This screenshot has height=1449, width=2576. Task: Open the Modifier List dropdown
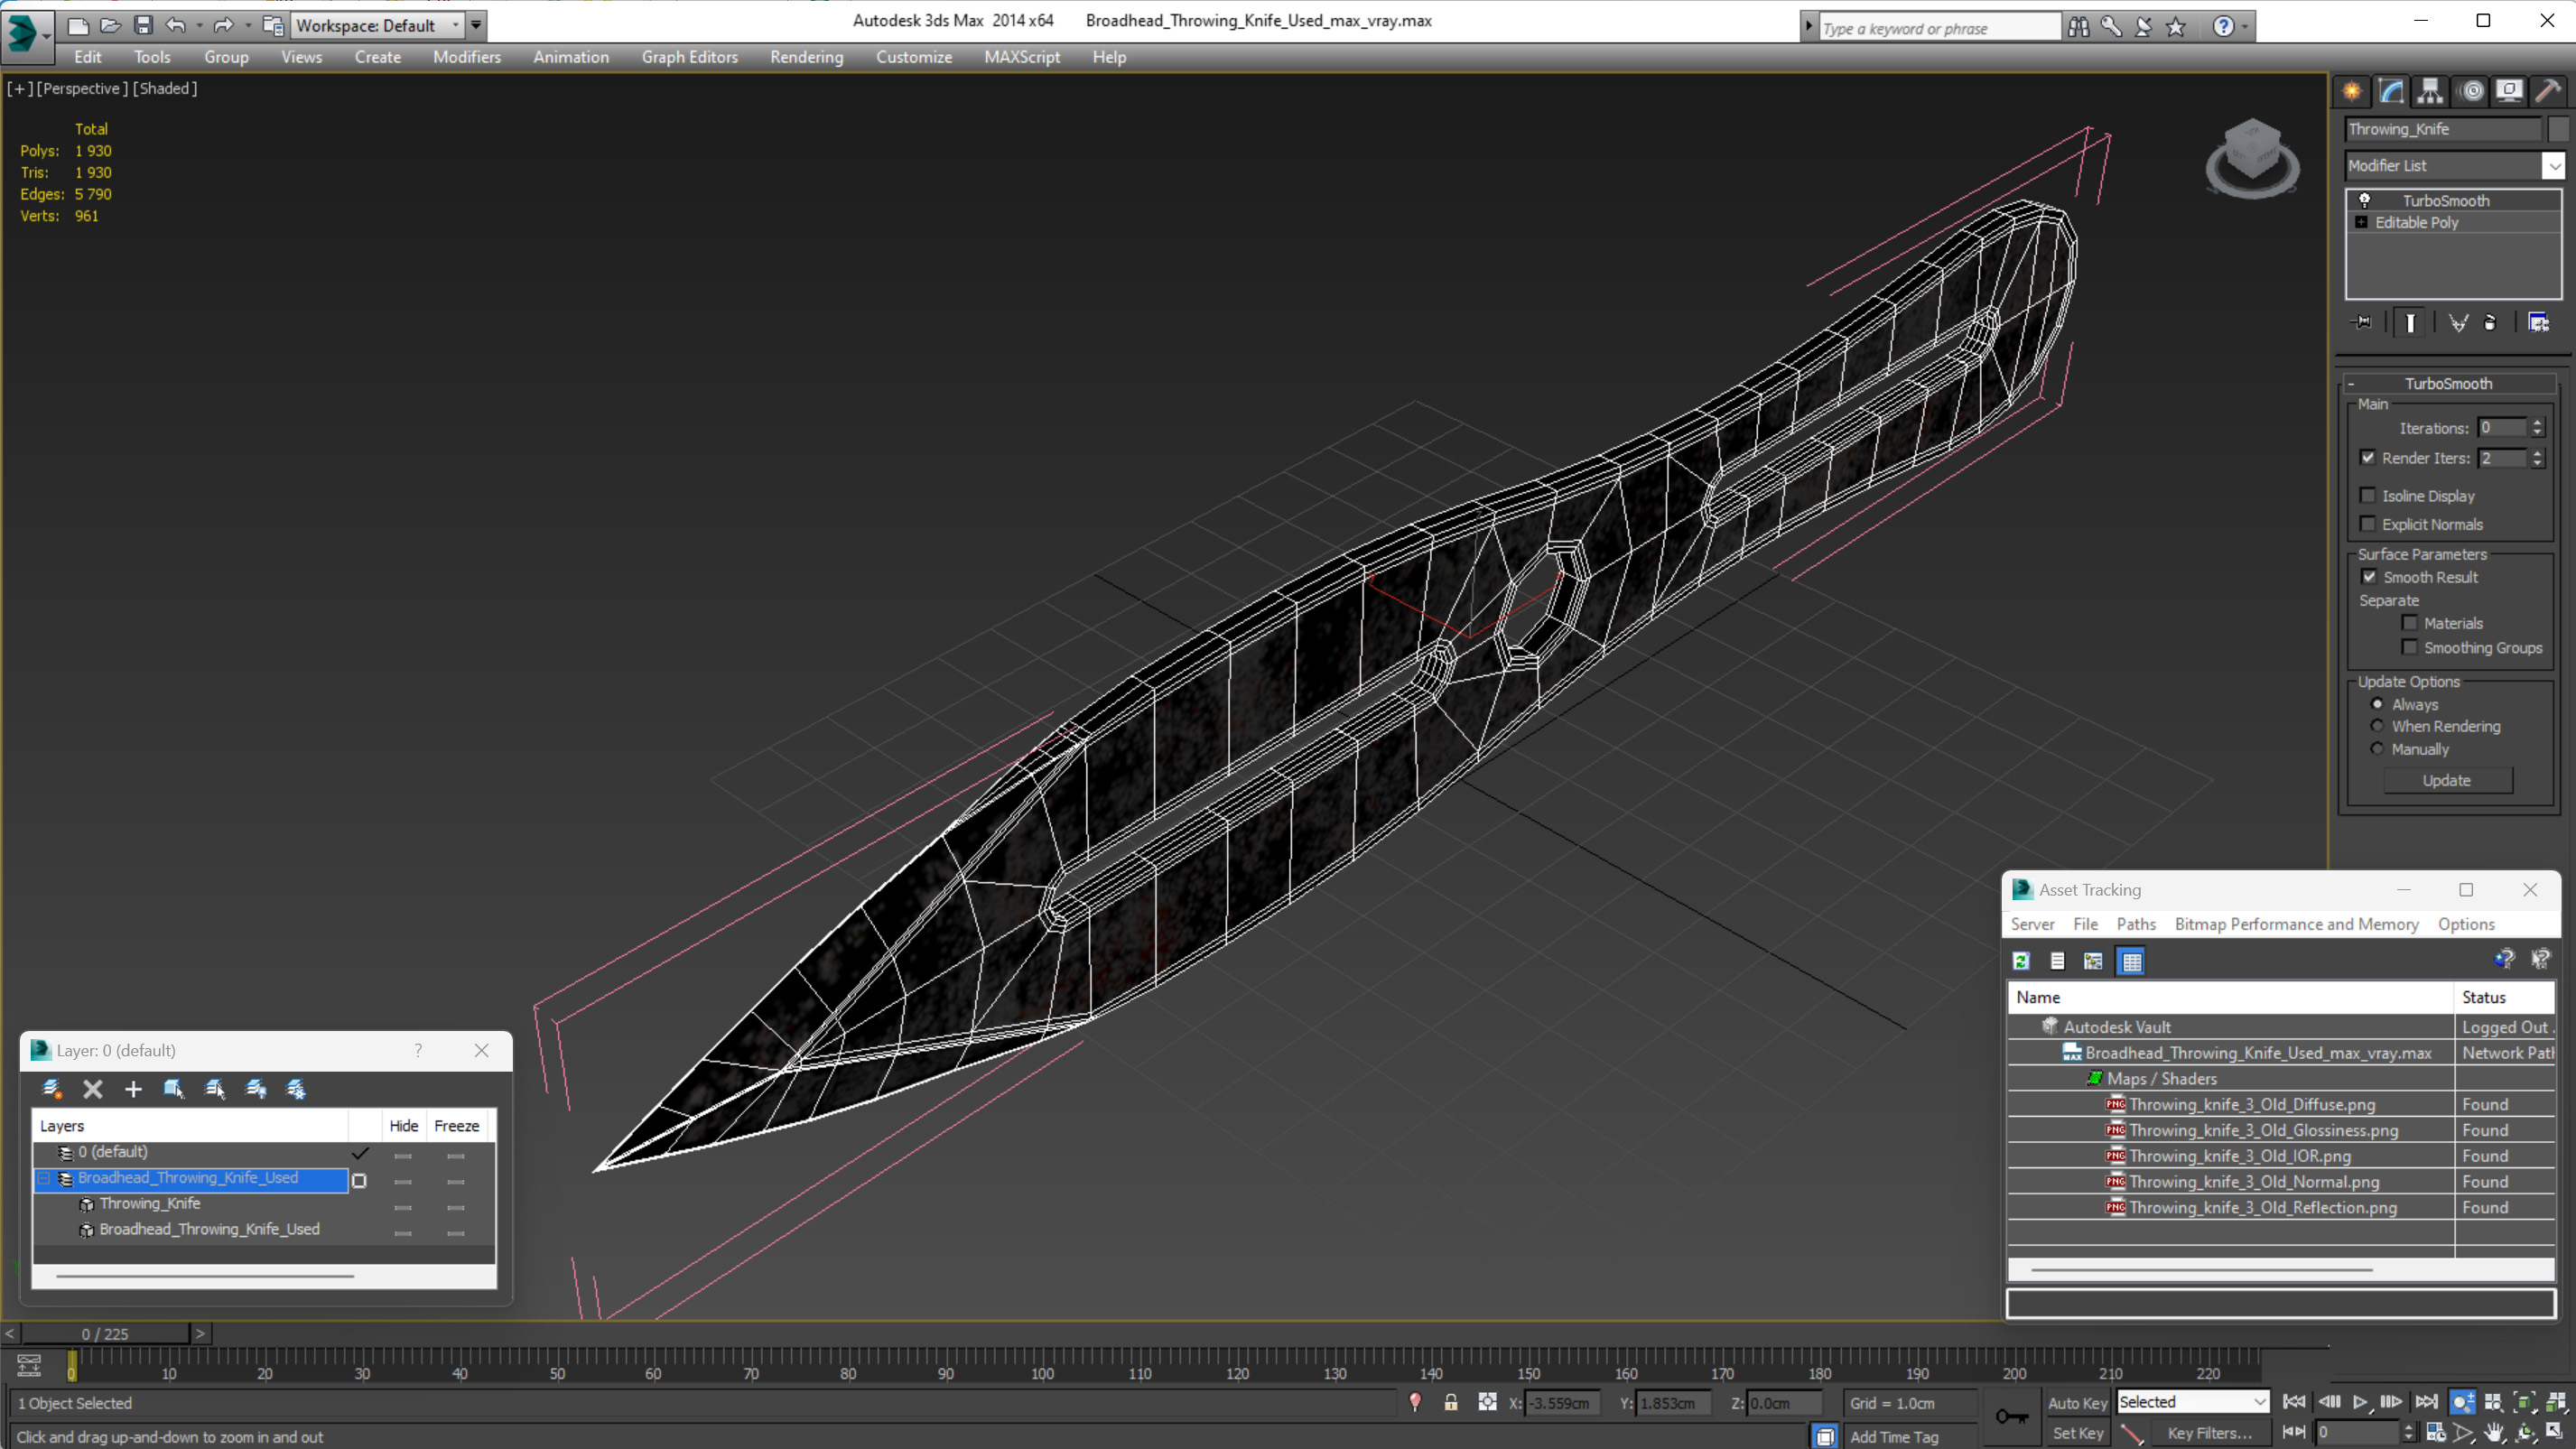click(x=2553, y=166)
